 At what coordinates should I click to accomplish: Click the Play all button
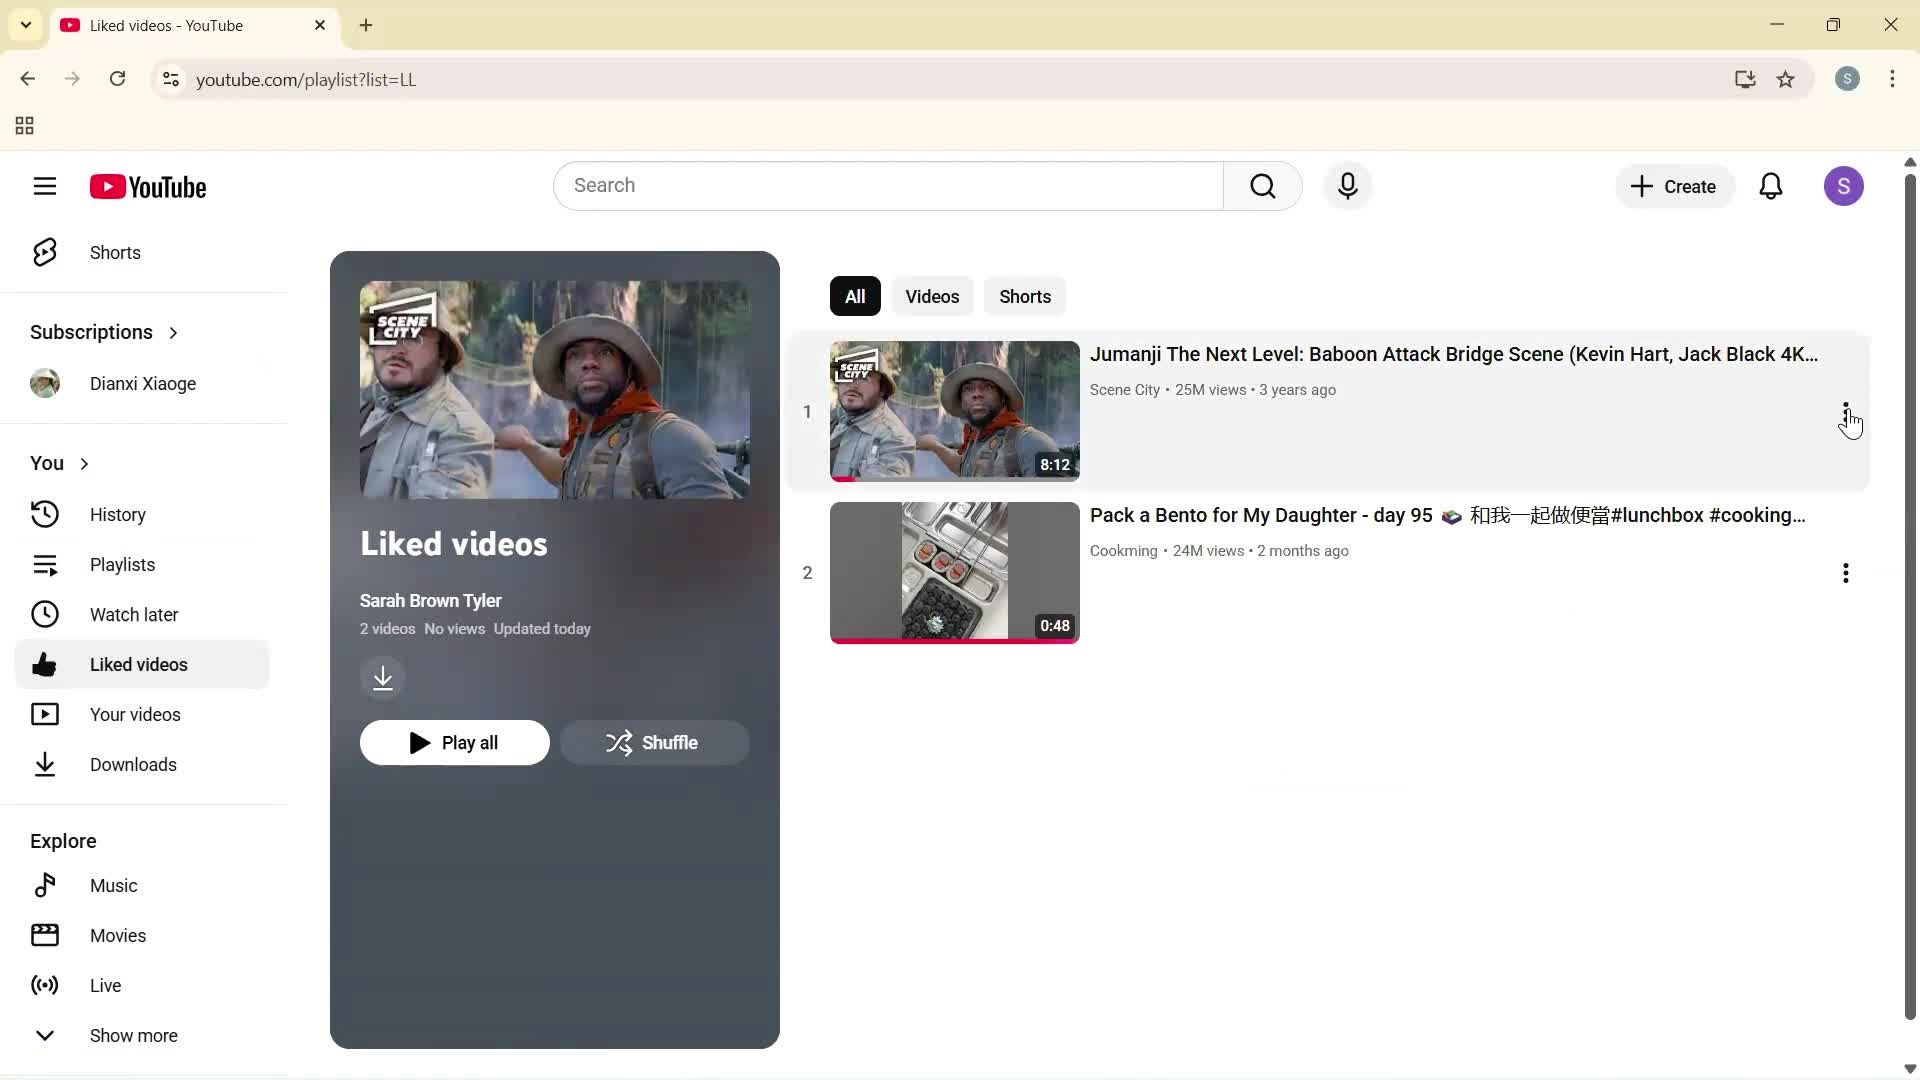point(455,742)
